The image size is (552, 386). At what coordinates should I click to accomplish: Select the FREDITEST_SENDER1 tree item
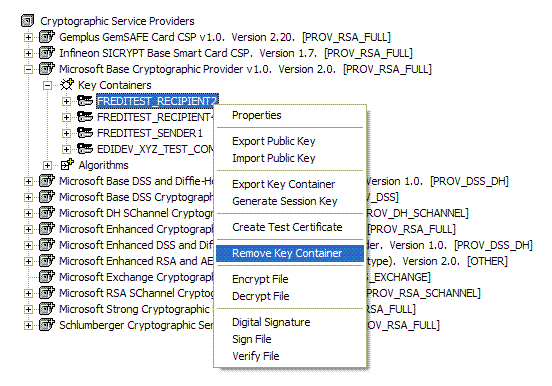click(x=150, y=133)
